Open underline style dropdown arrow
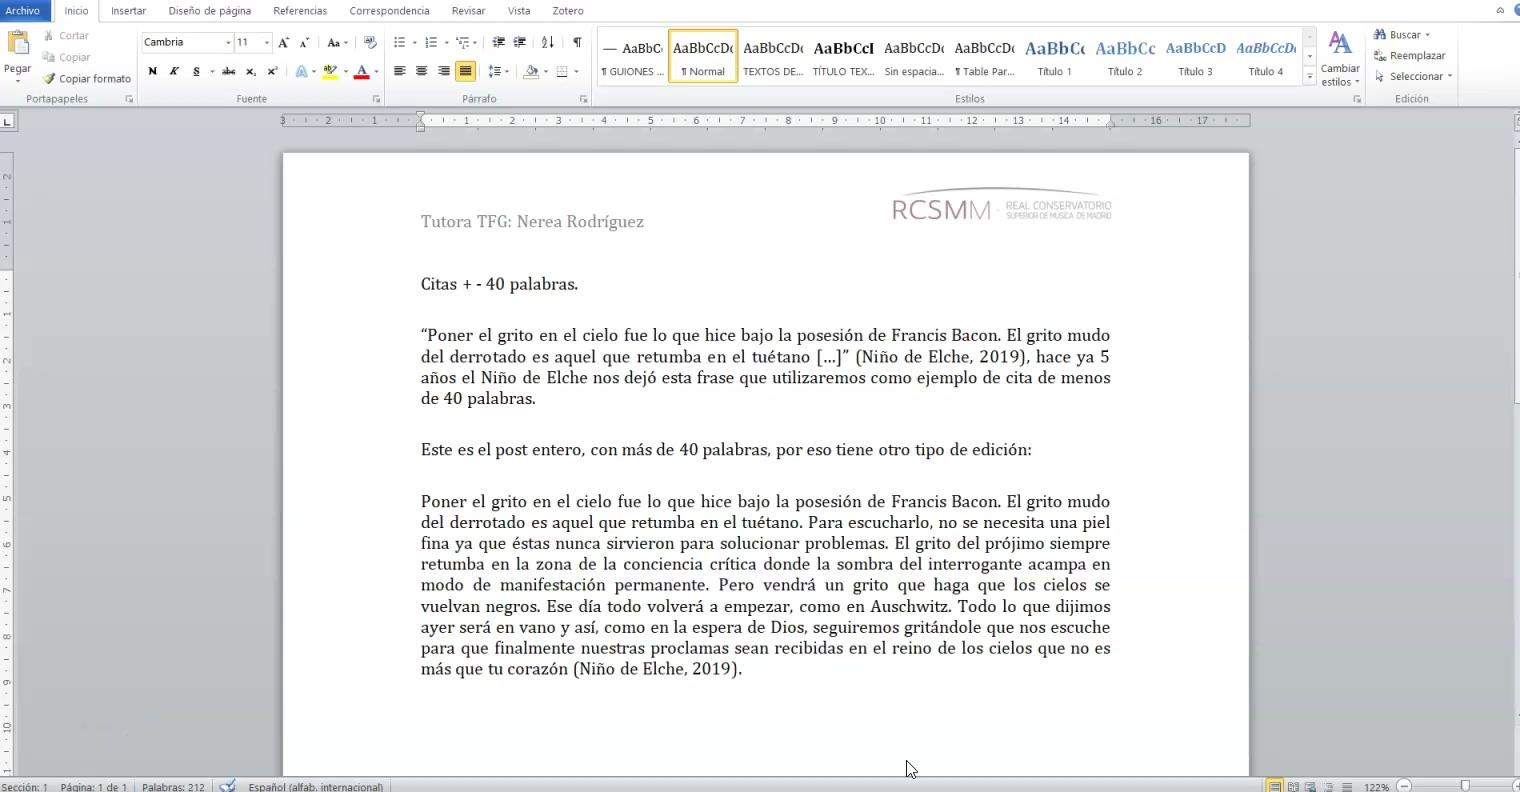 pyautogui.click(x=211, y=72)
